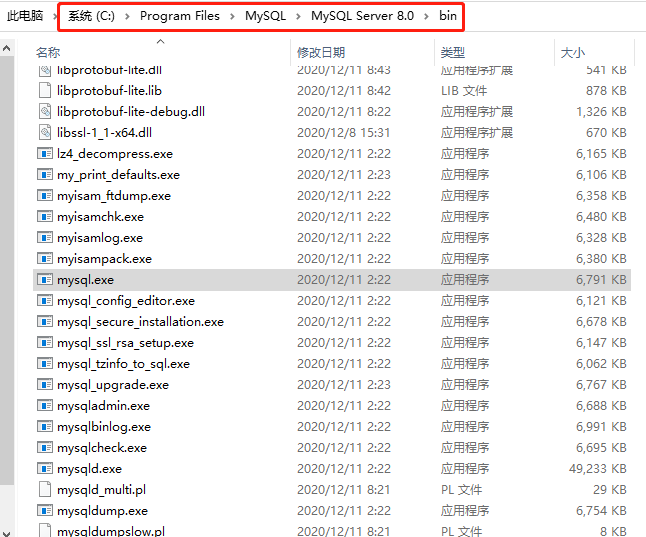Screen dimensions: 646x537
Task: Click the myisampack.exe application icon
Action: [44, 258]
